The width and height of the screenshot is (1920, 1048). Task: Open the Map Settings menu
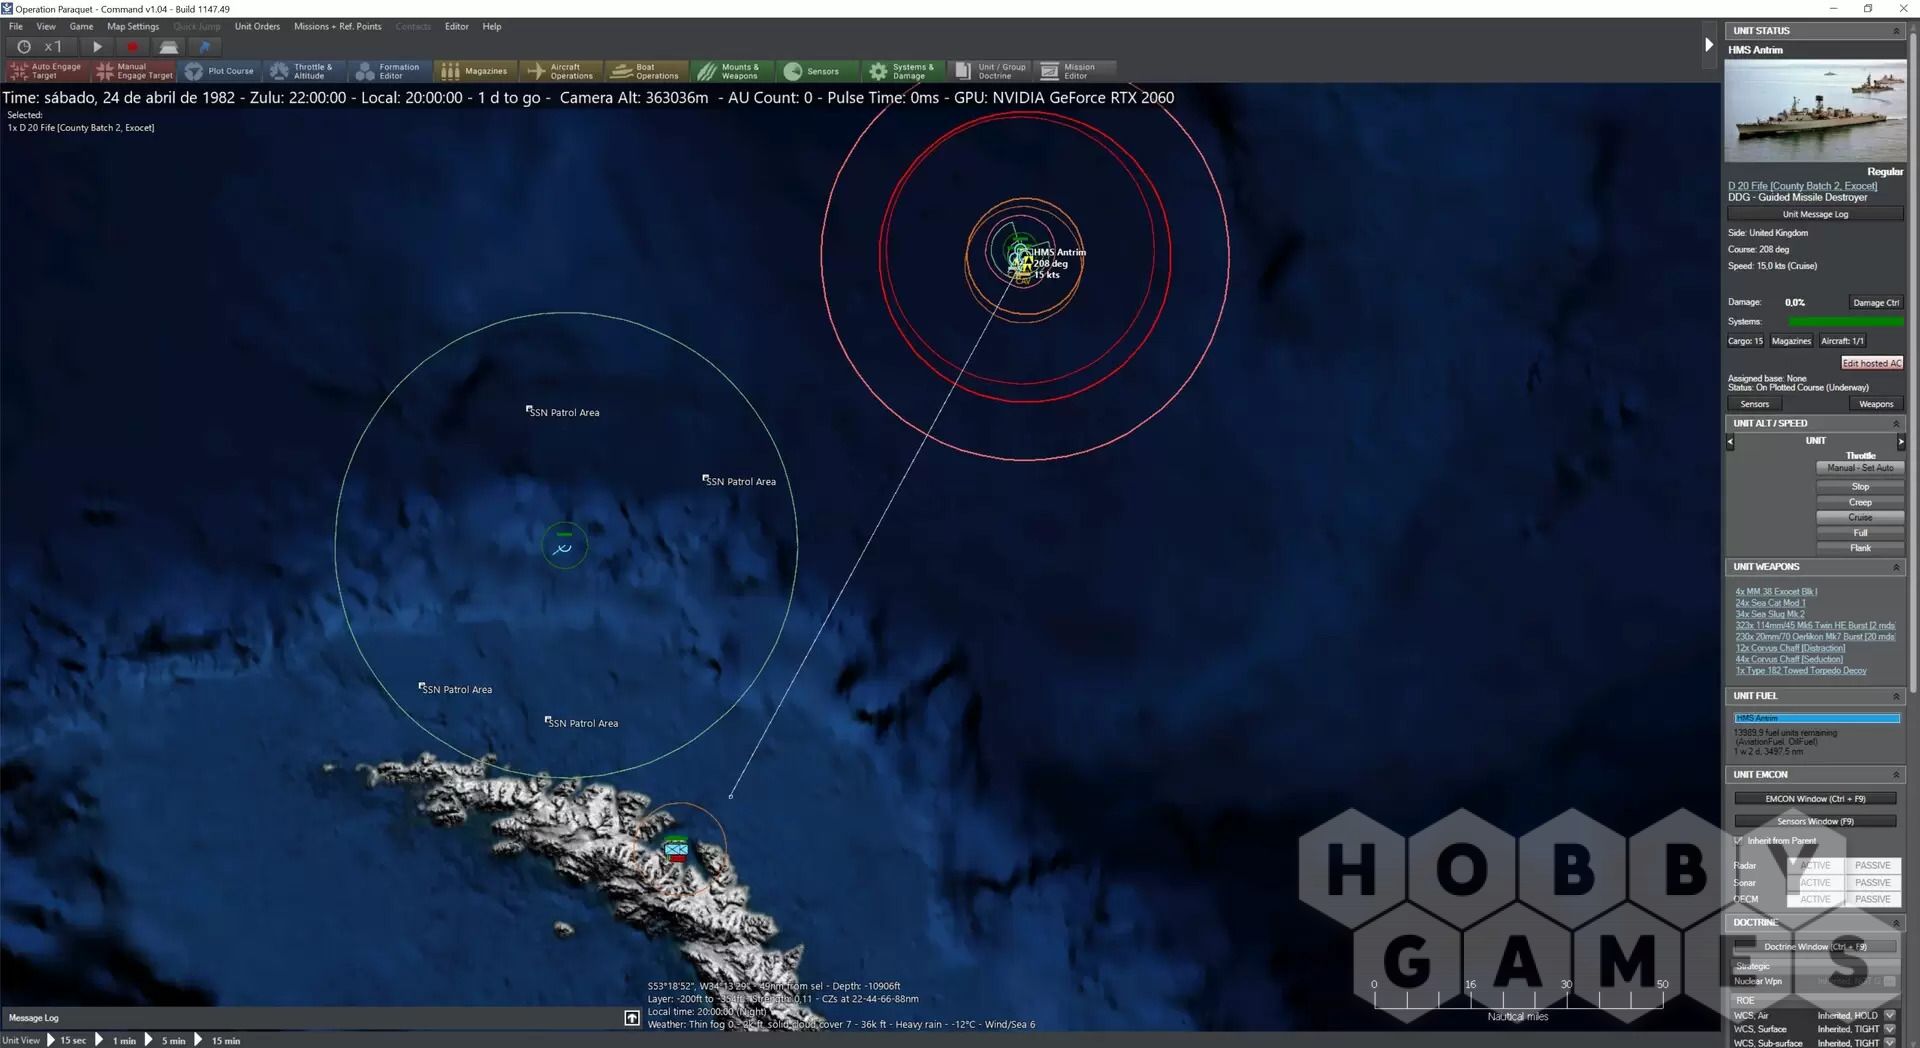coord(133,27)
